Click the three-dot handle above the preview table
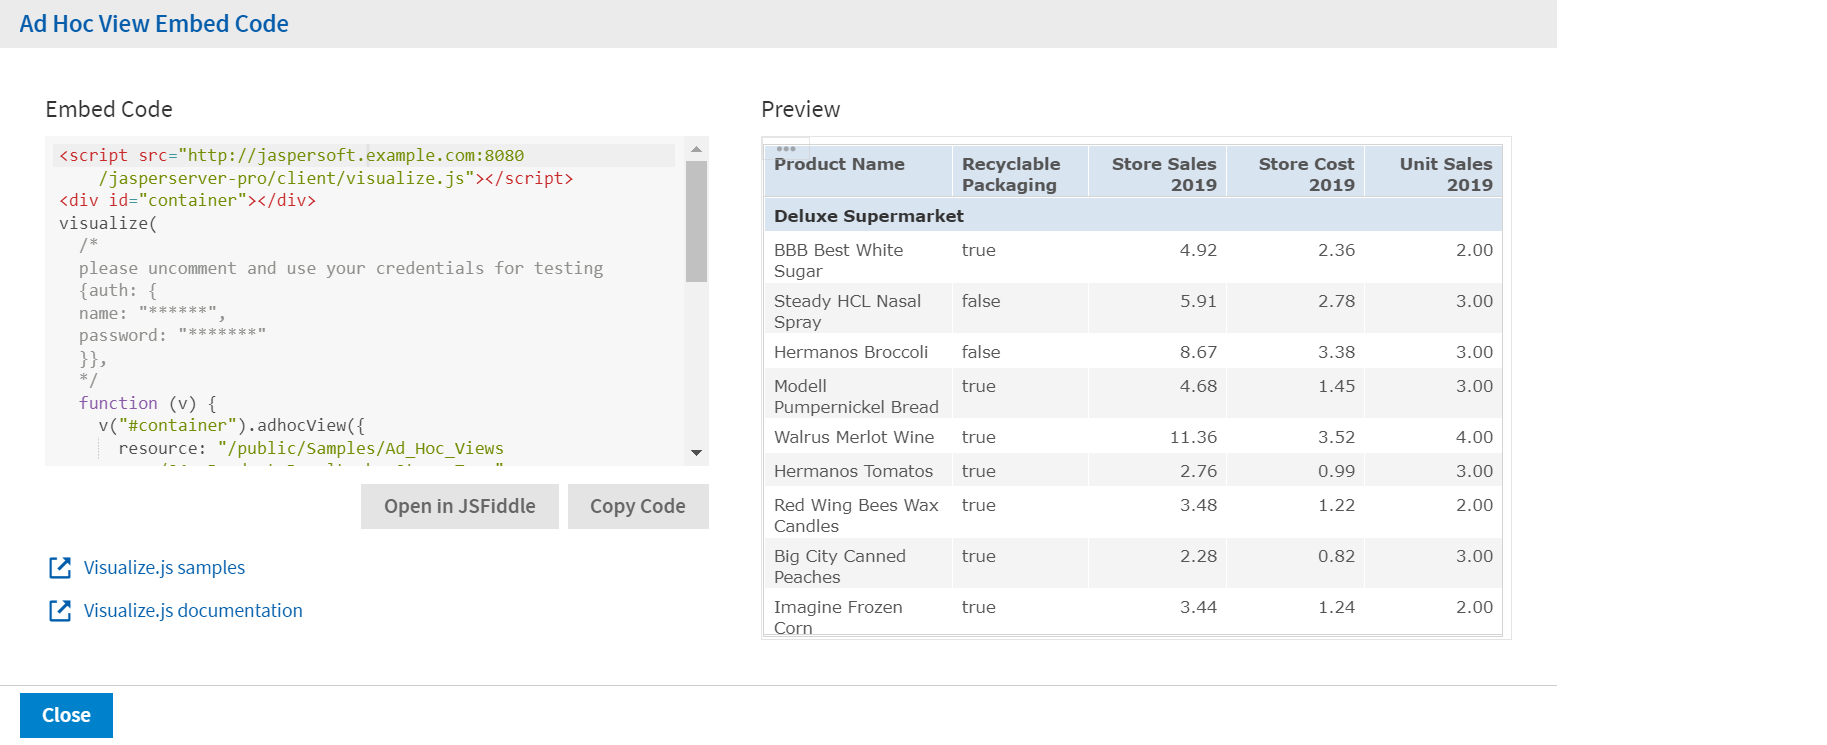 (x=786, y=149)
